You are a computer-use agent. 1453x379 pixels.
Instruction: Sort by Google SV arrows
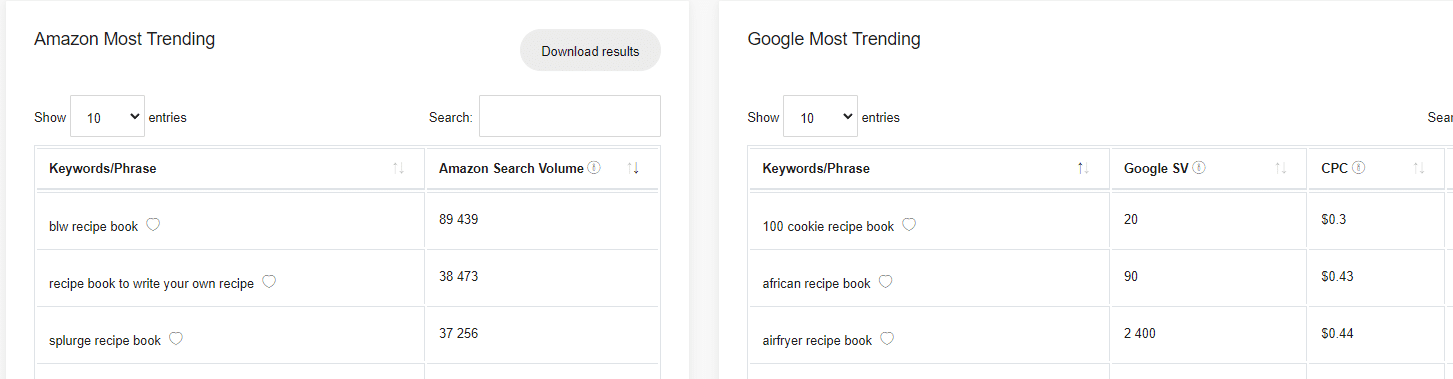1281,169
